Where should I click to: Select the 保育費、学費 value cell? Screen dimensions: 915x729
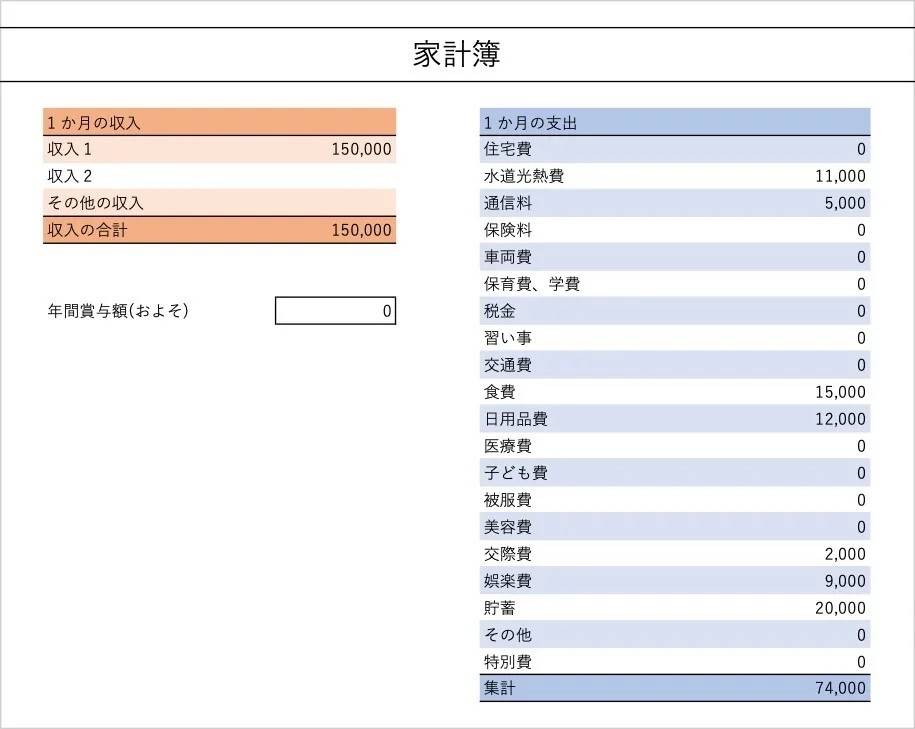pos(861,284)
